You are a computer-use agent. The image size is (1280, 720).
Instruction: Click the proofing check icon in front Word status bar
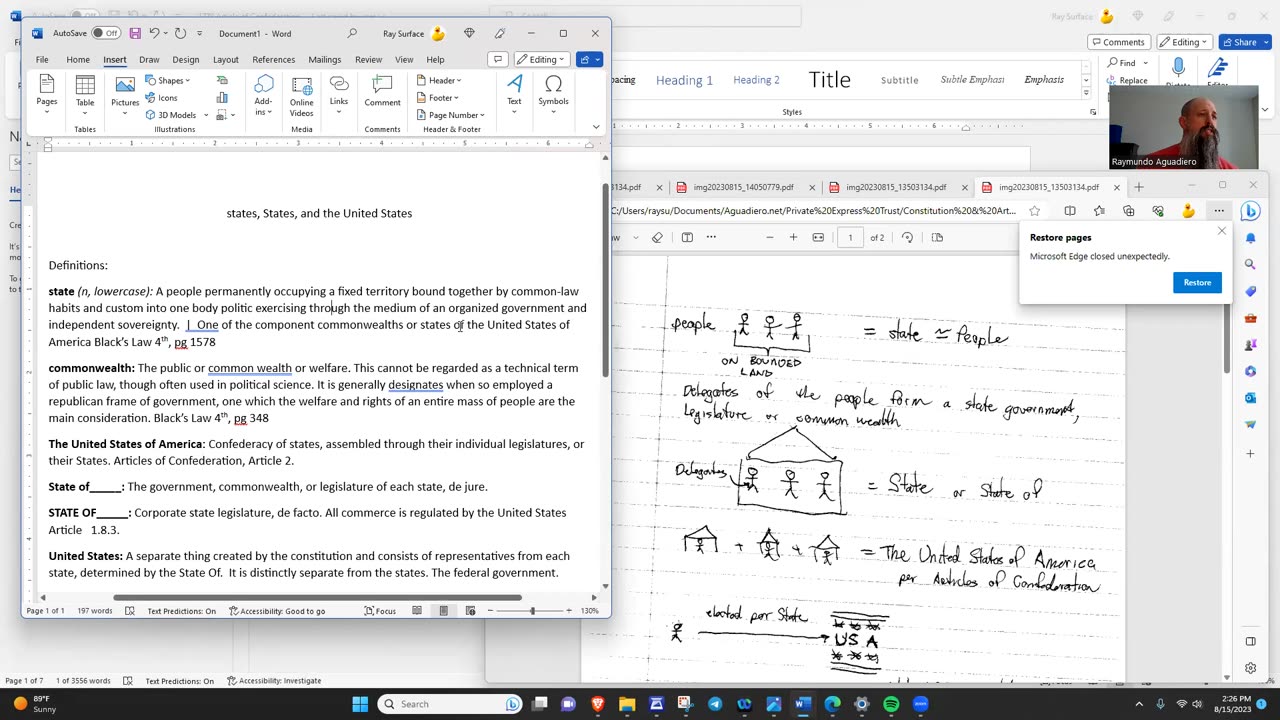[129, 611]
